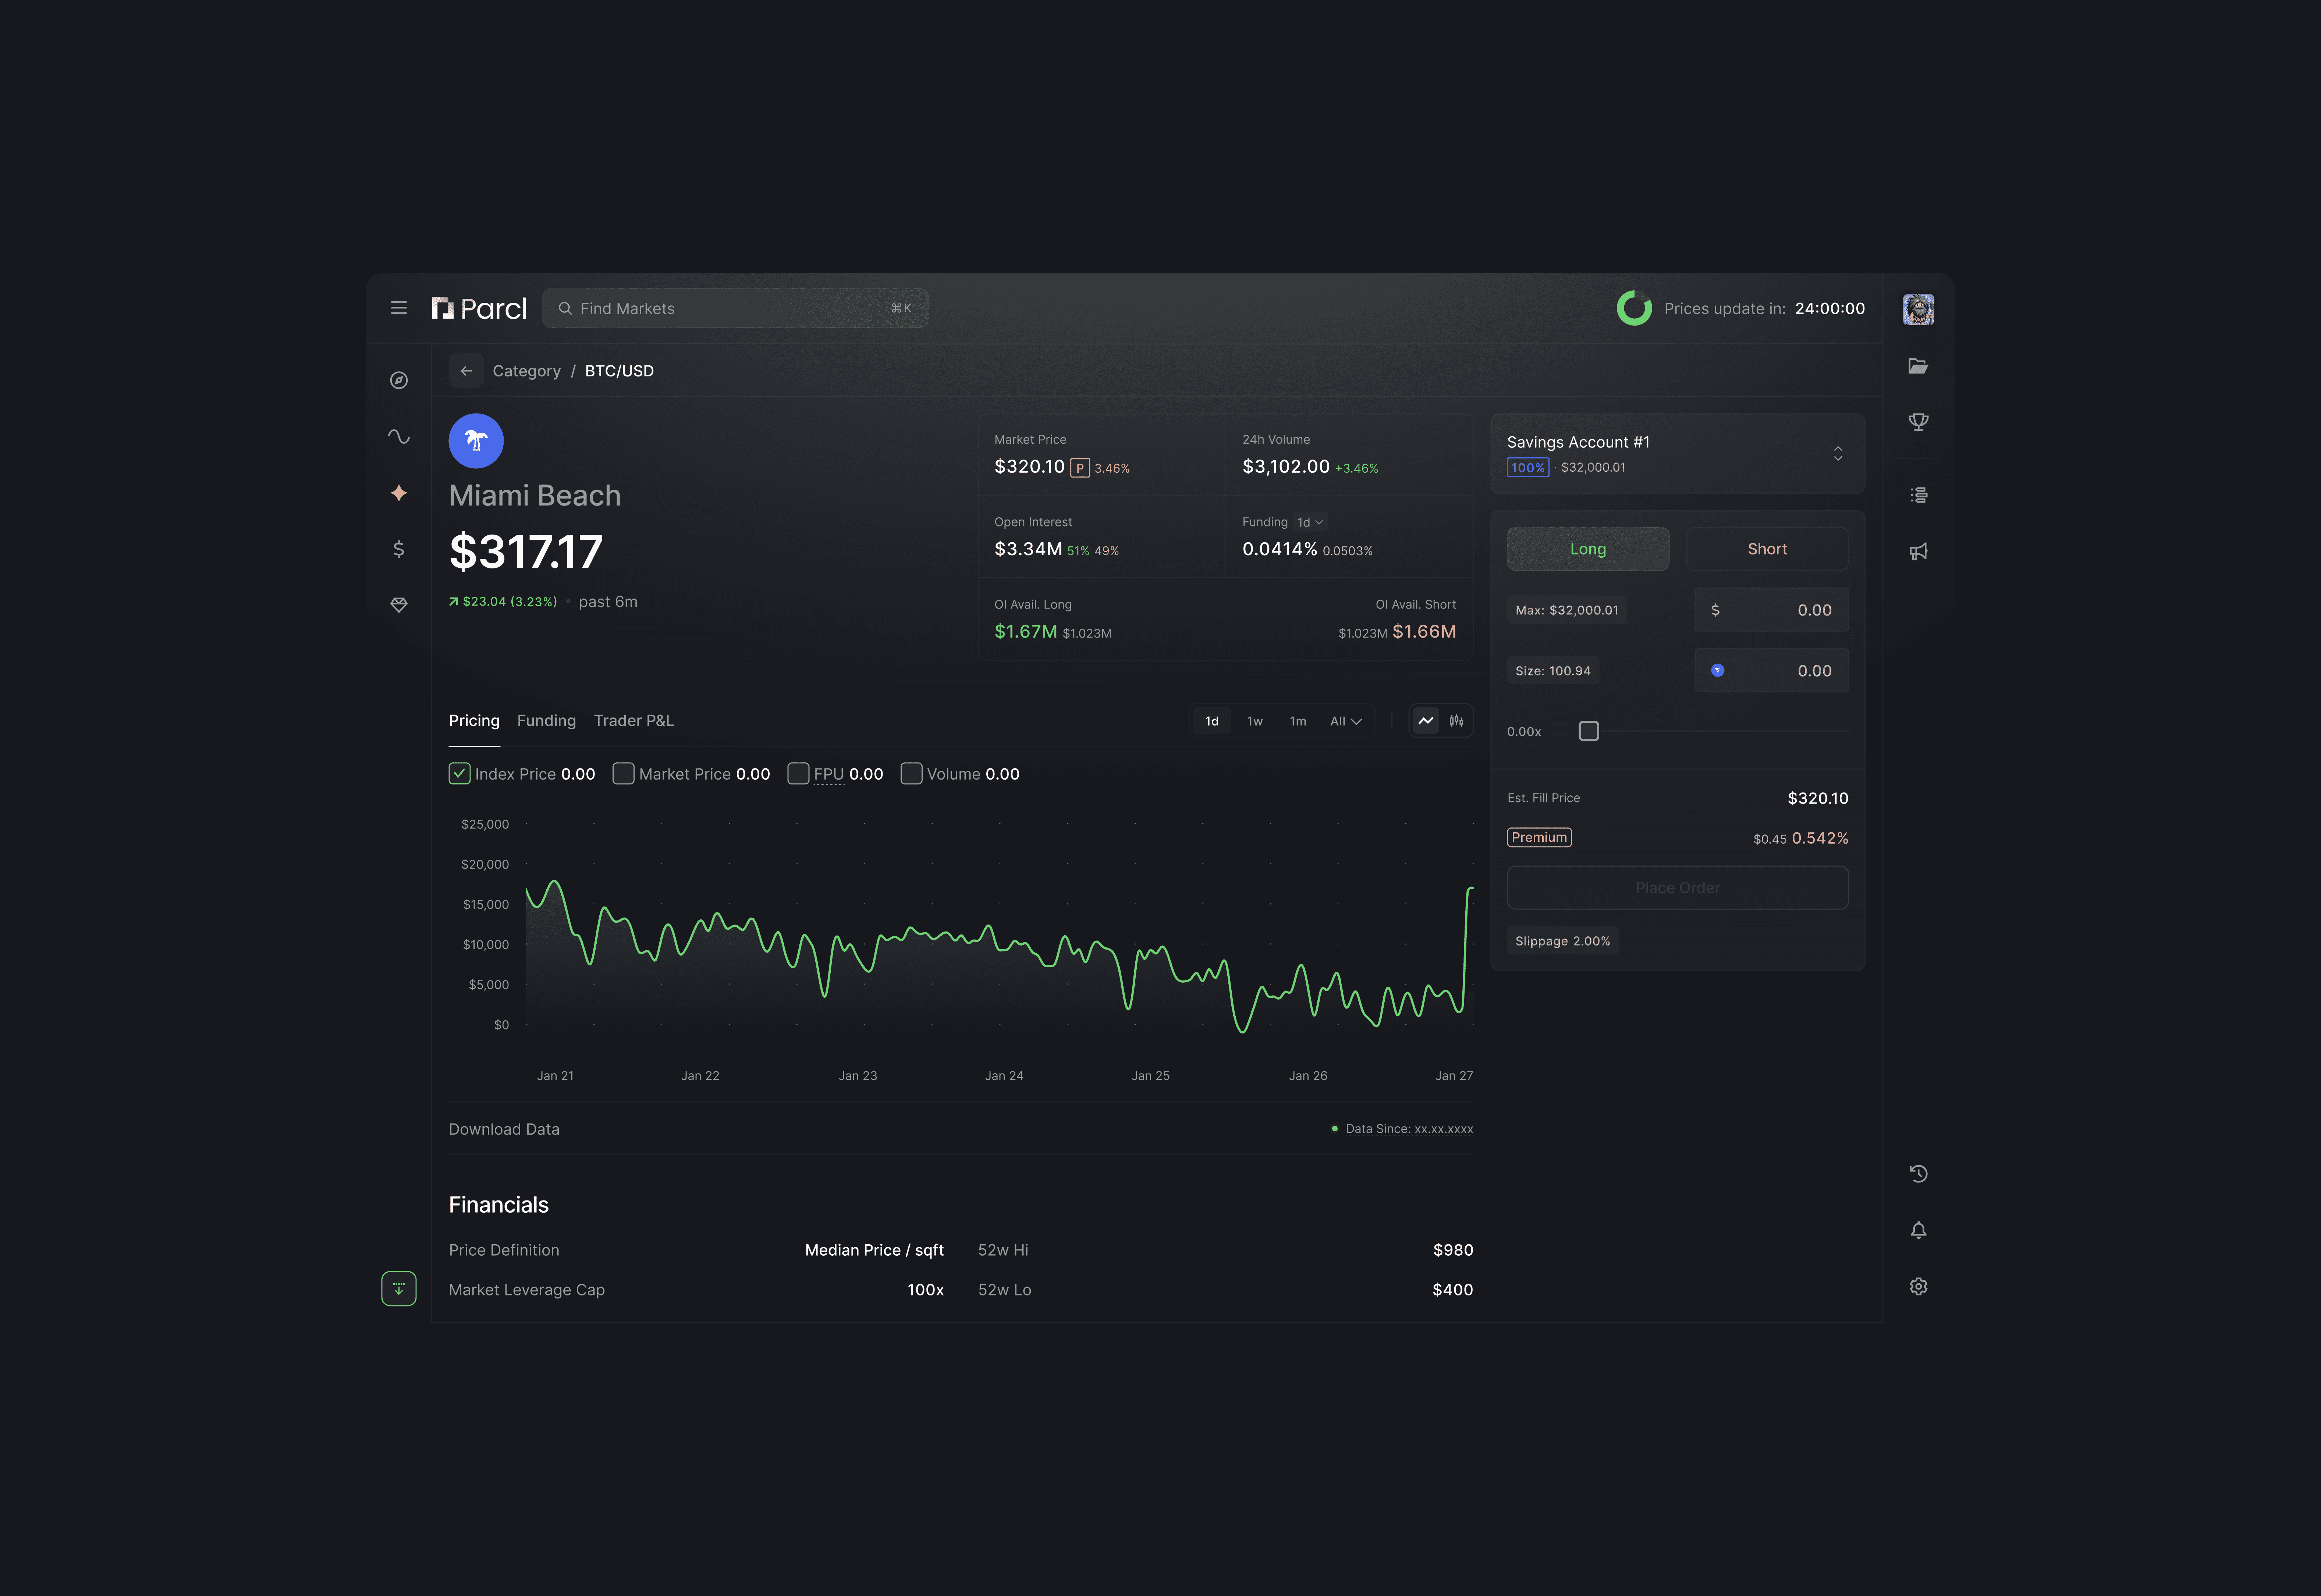Screen dimensions: 2321x1596
Task: Switch to line chart view
Action: 1426,721
